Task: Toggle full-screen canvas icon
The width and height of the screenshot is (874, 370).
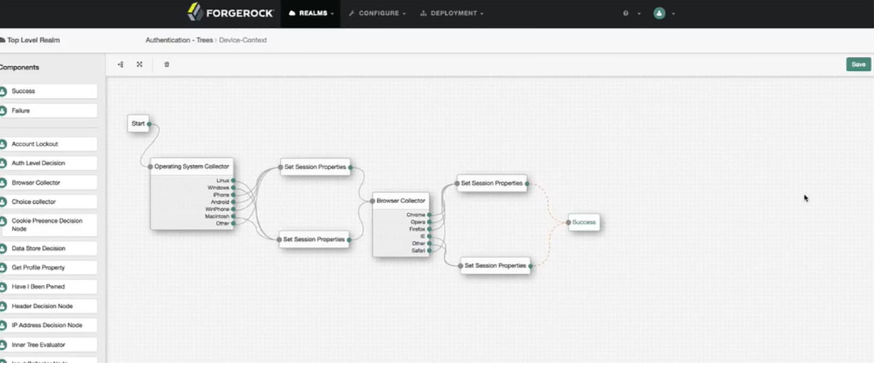Action: (139, 65)
